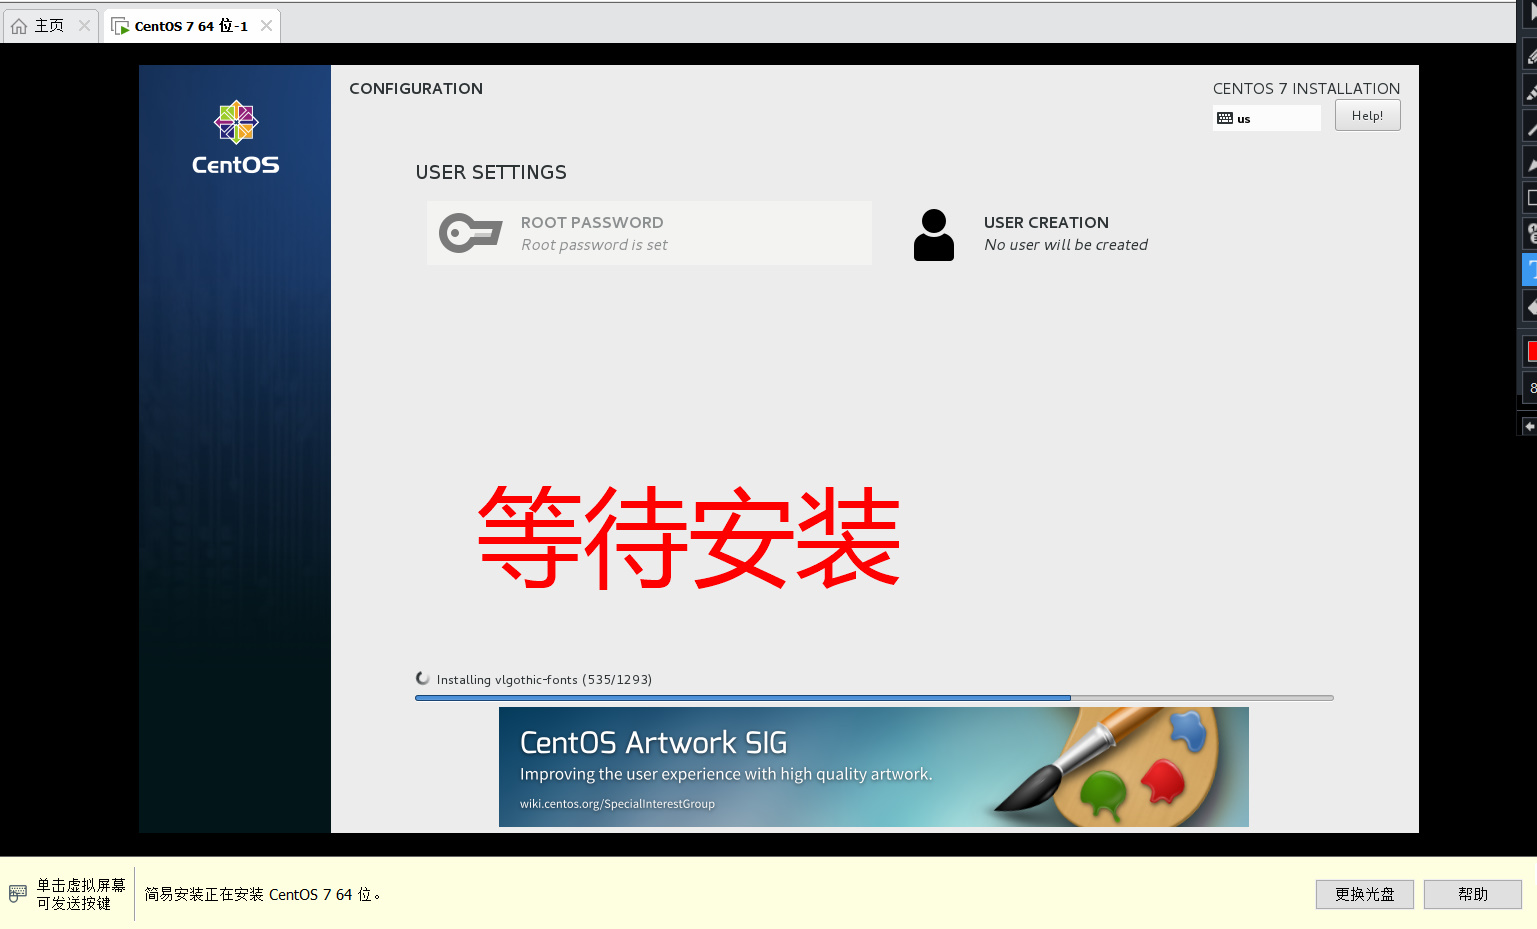This screenshot has height=929, width=1537.
Task: Choose the Mosaic brush tool
Action: (x=1530, y=90)
